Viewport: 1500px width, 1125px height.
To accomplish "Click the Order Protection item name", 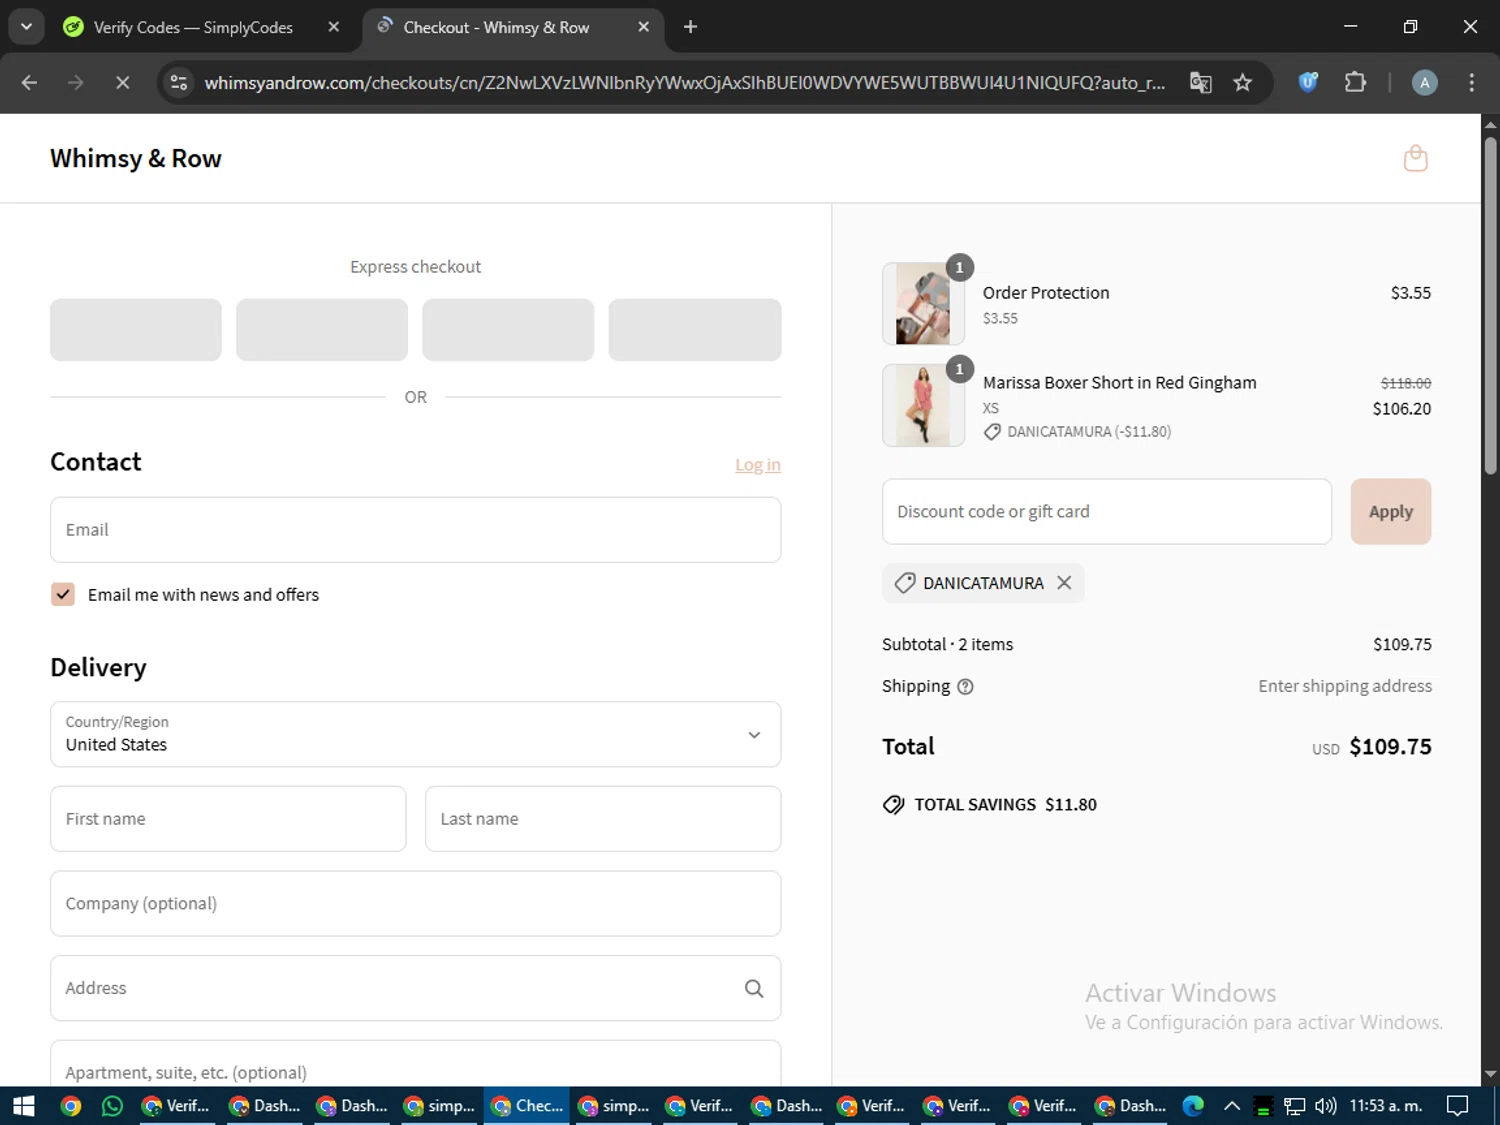I will tap(1046, 293).
